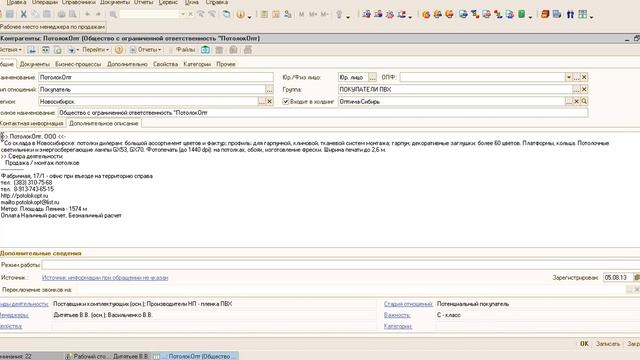640x360 pixels.
Task: Click the magnifier search icon in main toolbar
Action: pyautogui.click(x=113, y=14)
